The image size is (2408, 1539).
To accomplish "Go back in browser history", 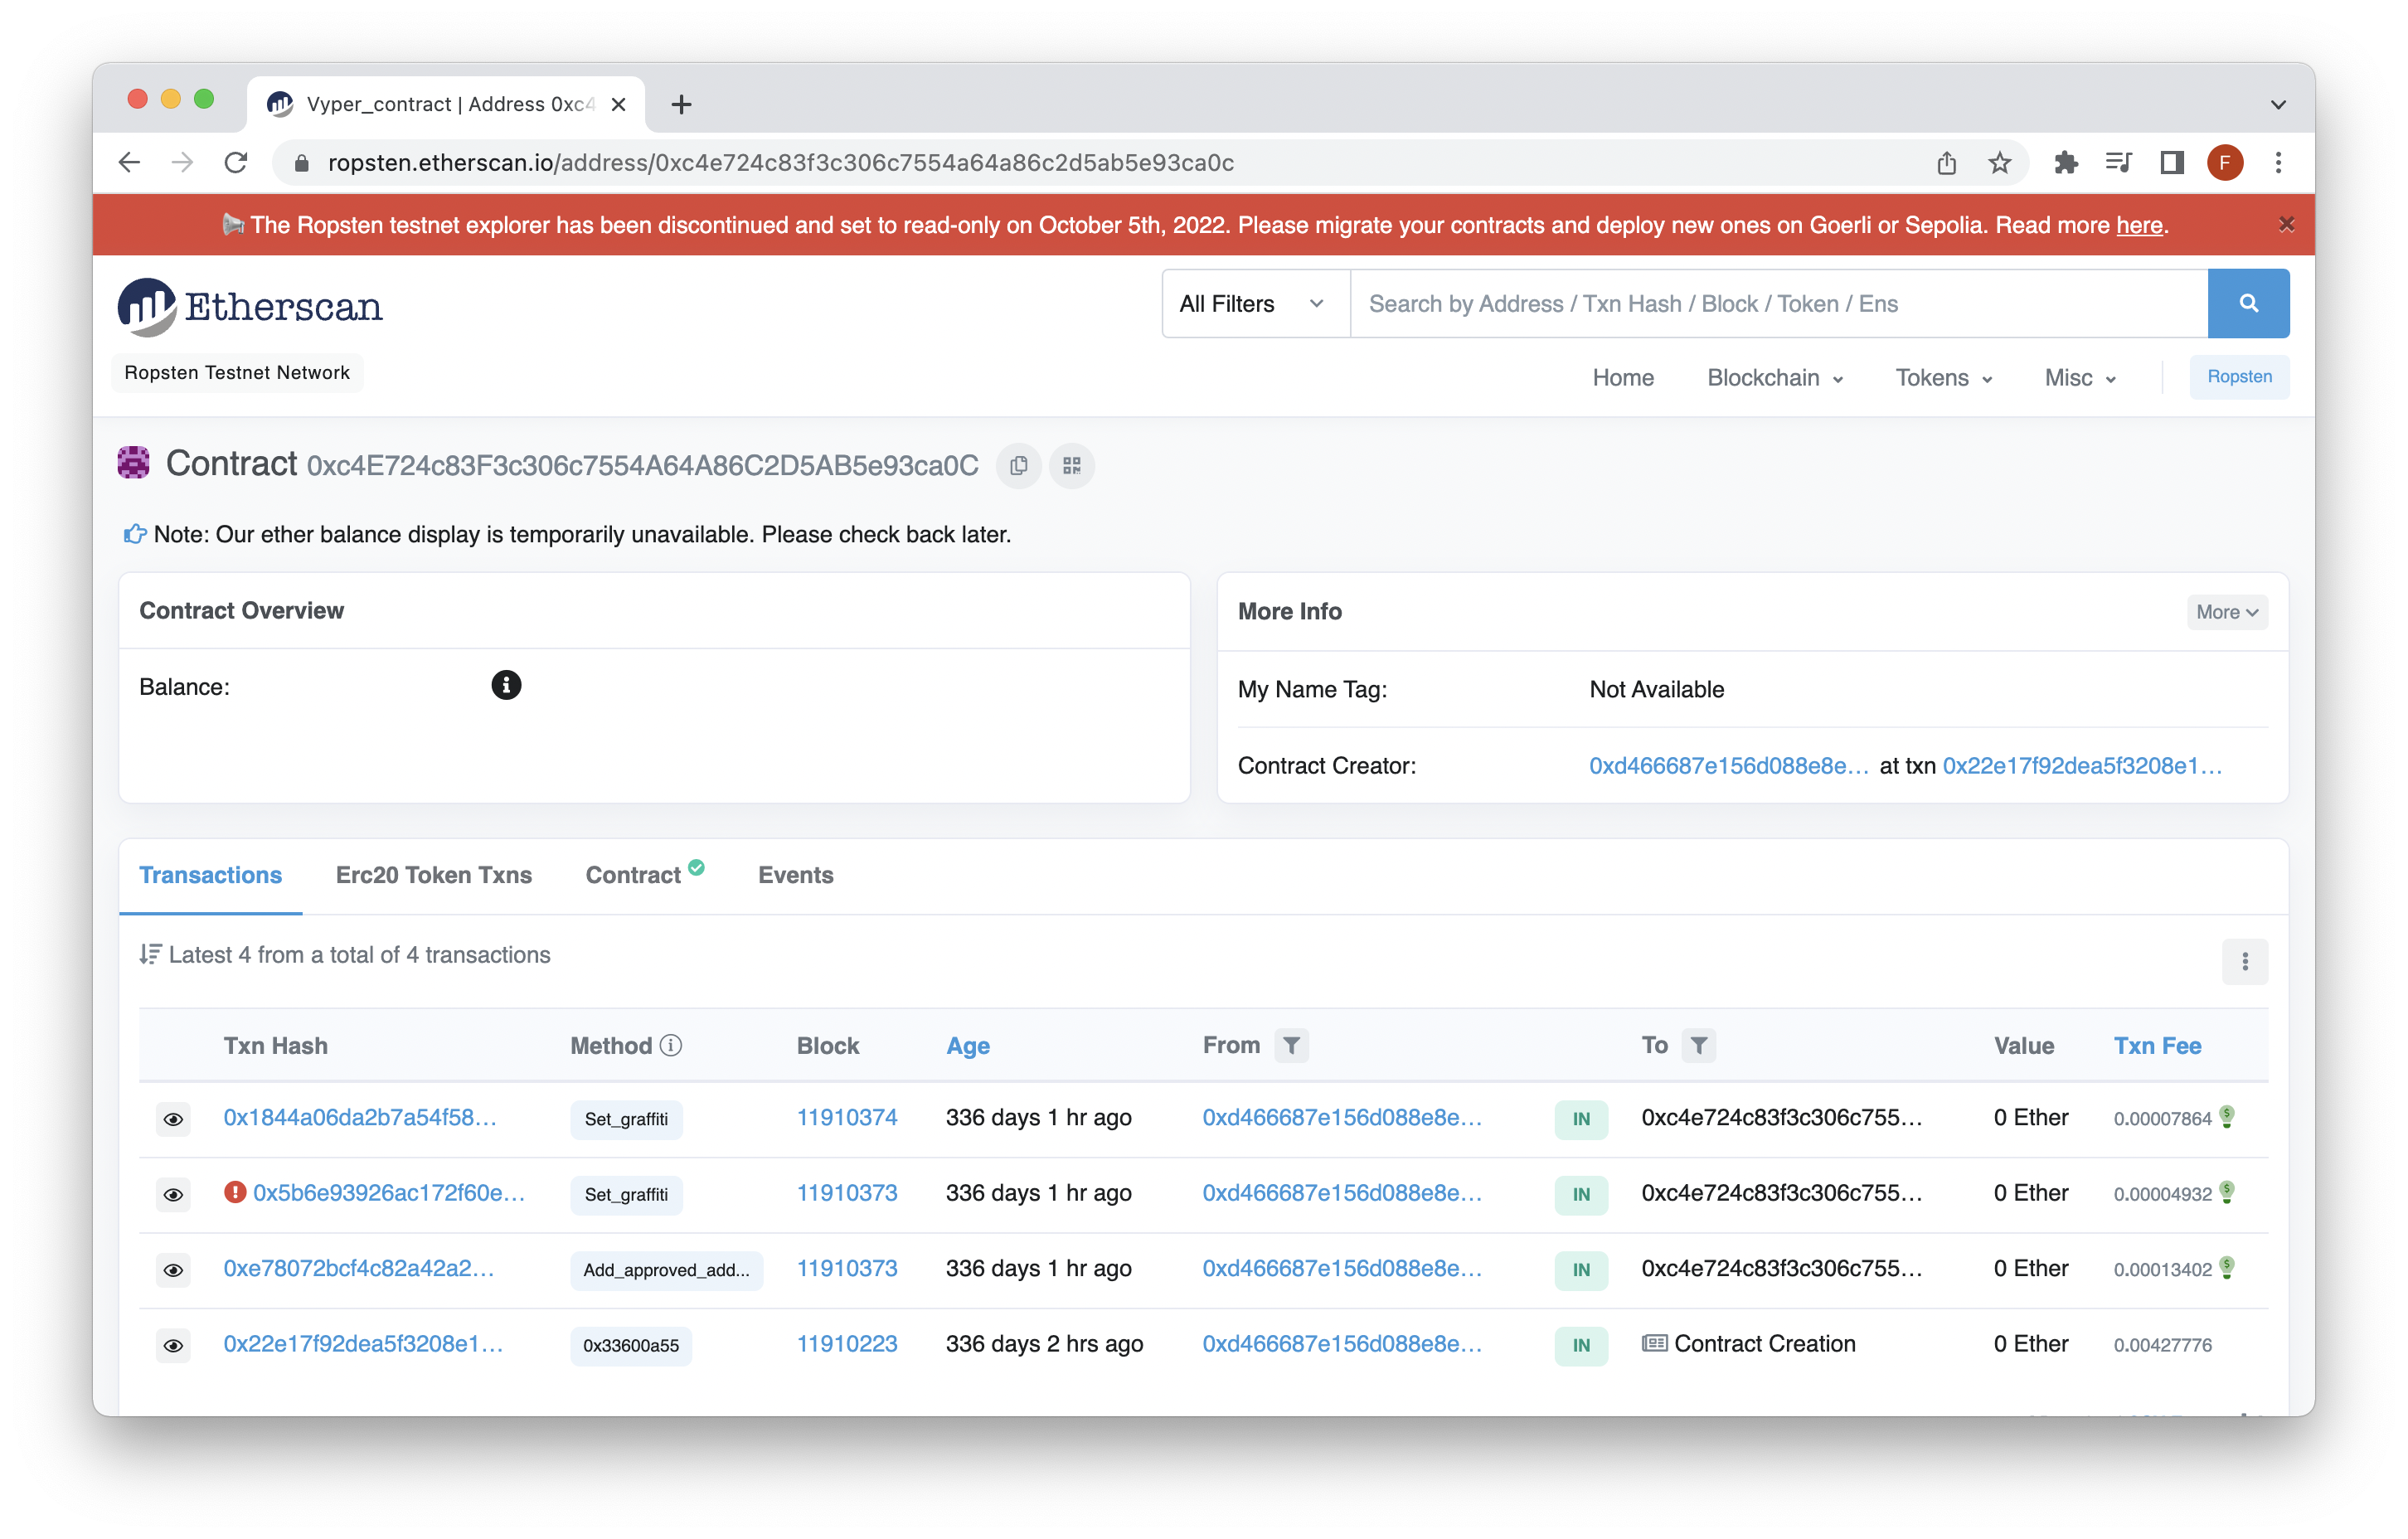I will click(129, 162).
